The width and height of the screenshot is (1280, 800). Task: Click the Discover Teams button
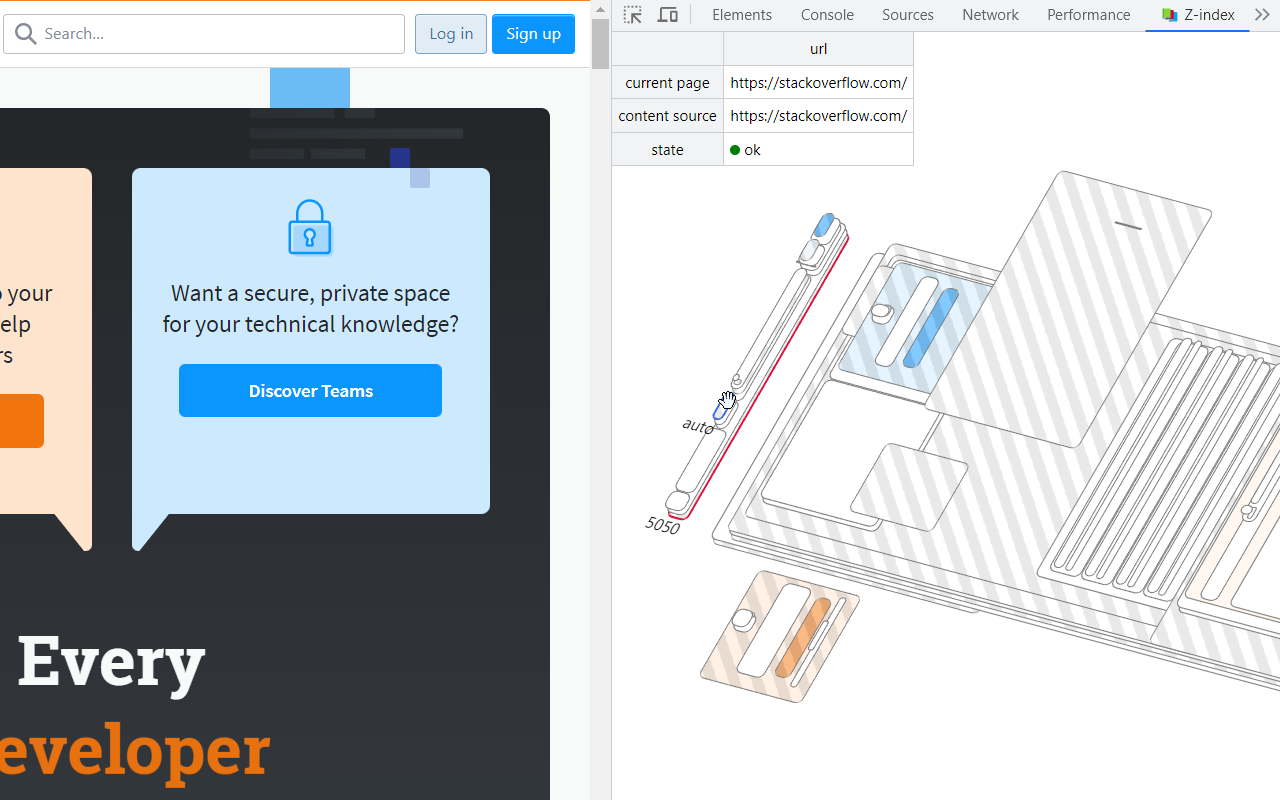pos(310,391)
